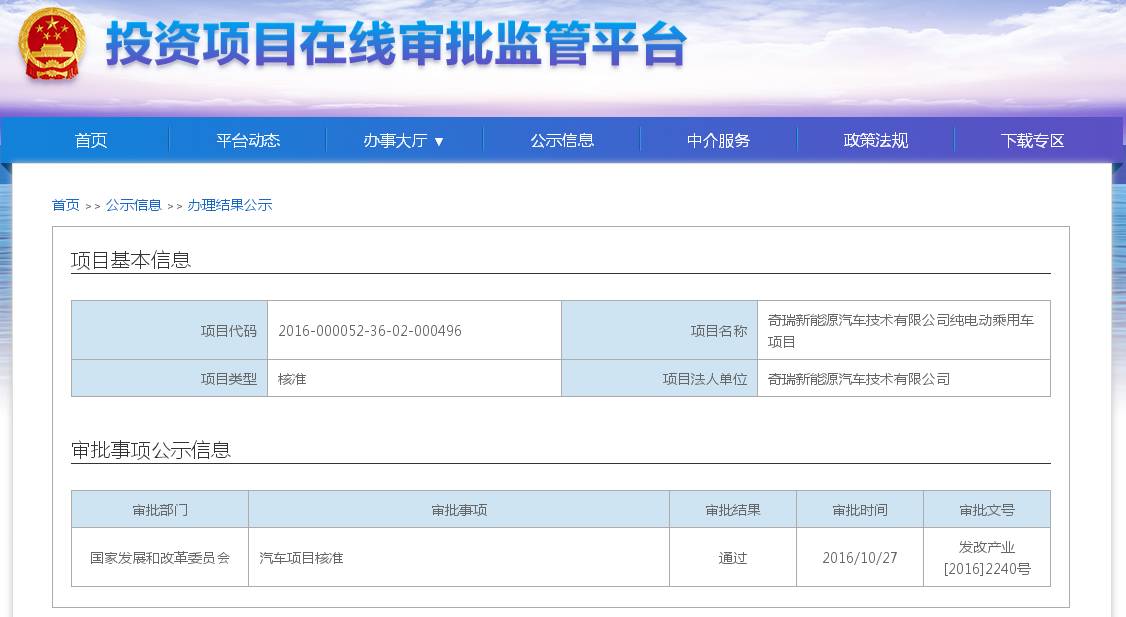Open the 投资项目在线审批监管平台 site banner
Screen dimensions: 1126x617
395,44
